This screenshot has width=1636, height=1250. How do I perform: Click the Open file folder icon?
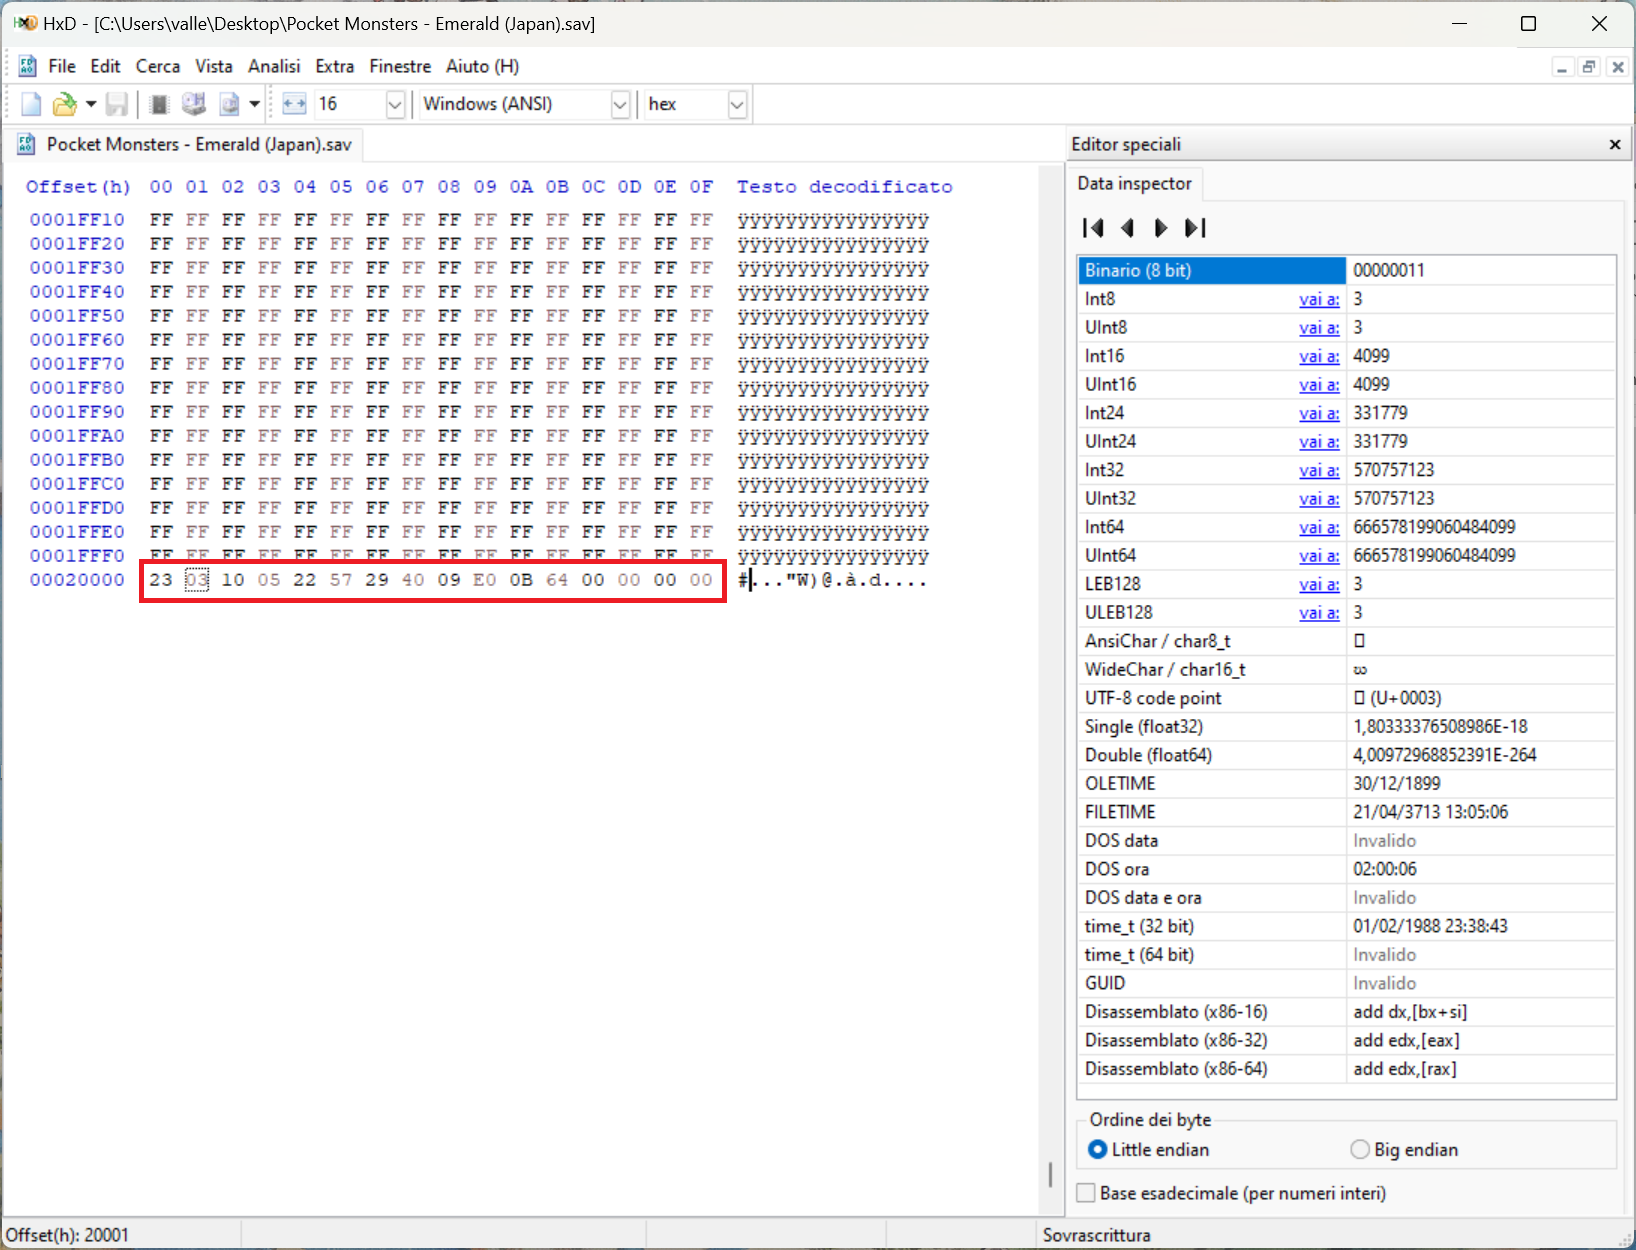(64, 104)
